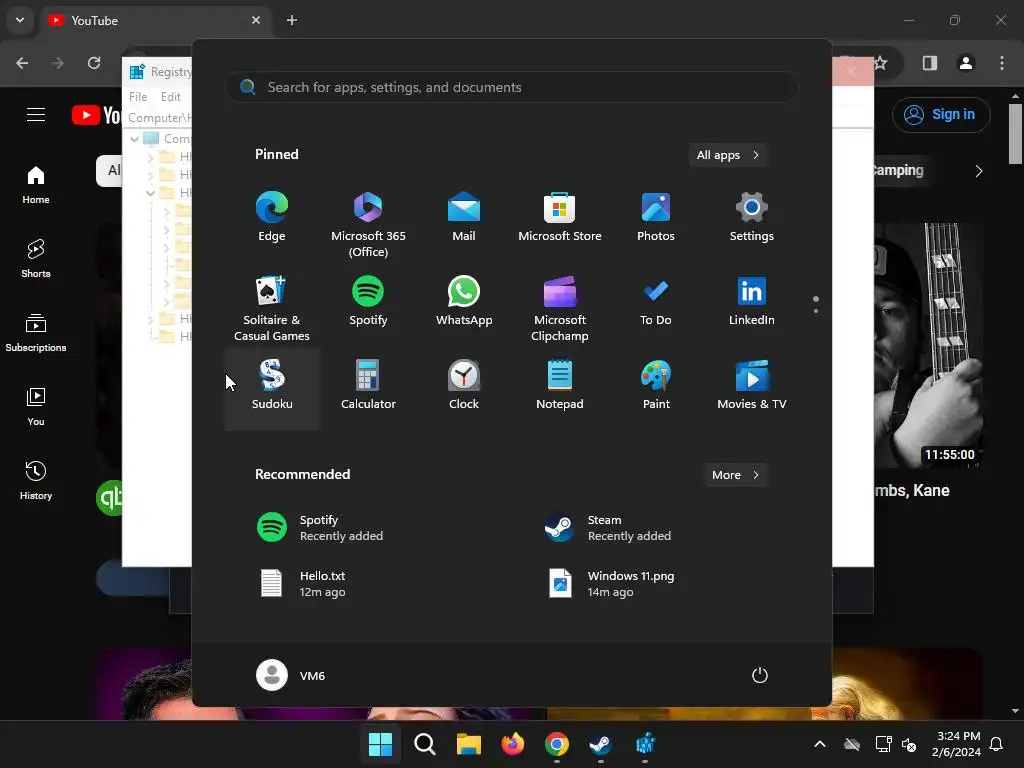Switch to Chrome on taskbar
This screenshot has width=1024, height=768.
(556, 744)
